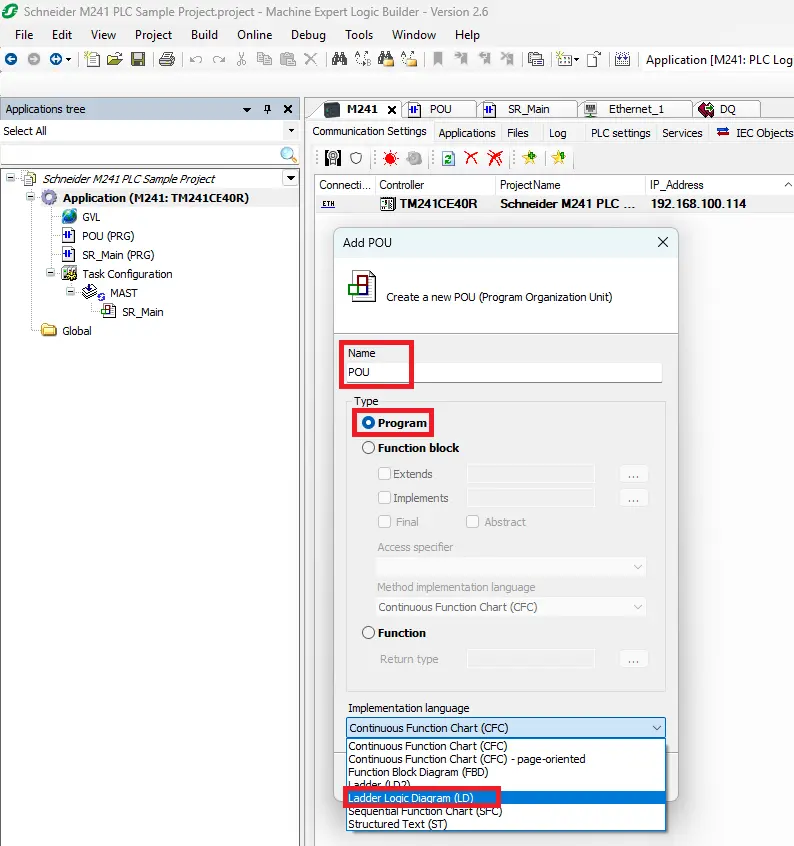The width and height of the screenshot is (794, 846).
Task: Collapse the Task Configuration node
Action: pos(50,272)
